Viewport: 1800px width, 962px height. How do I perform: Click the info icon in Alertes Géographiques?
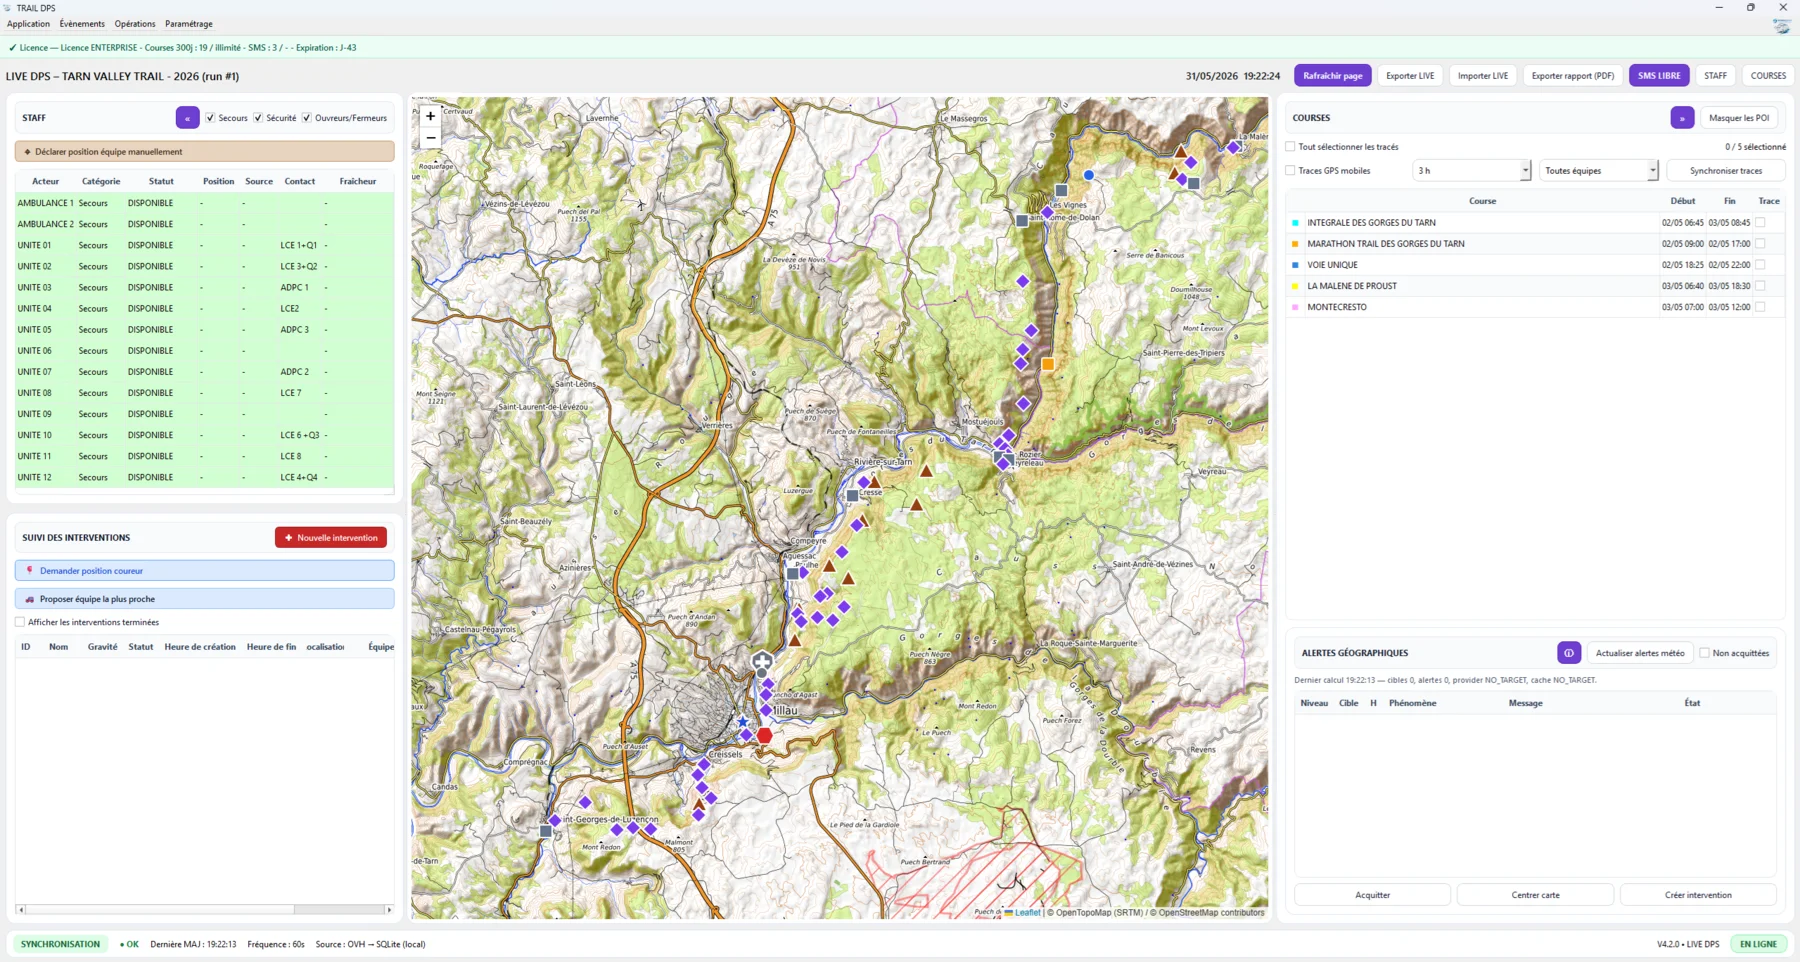pos(1569,653)
